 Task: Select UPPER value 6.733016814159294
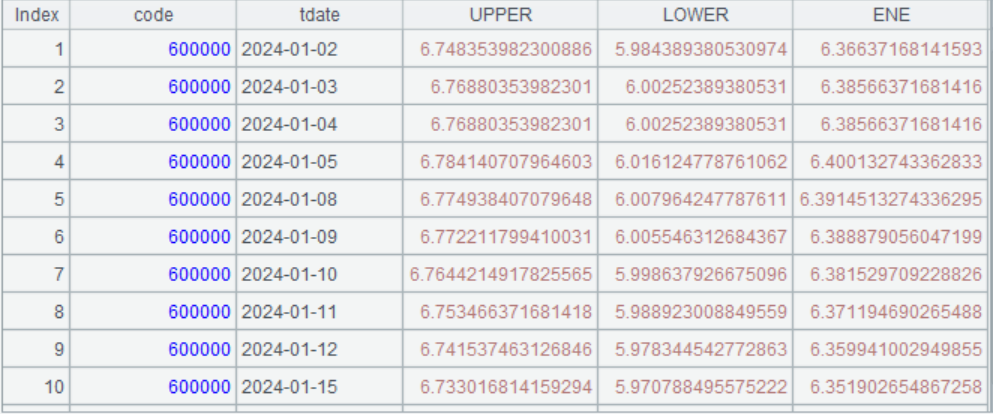(x=500, y=387)
